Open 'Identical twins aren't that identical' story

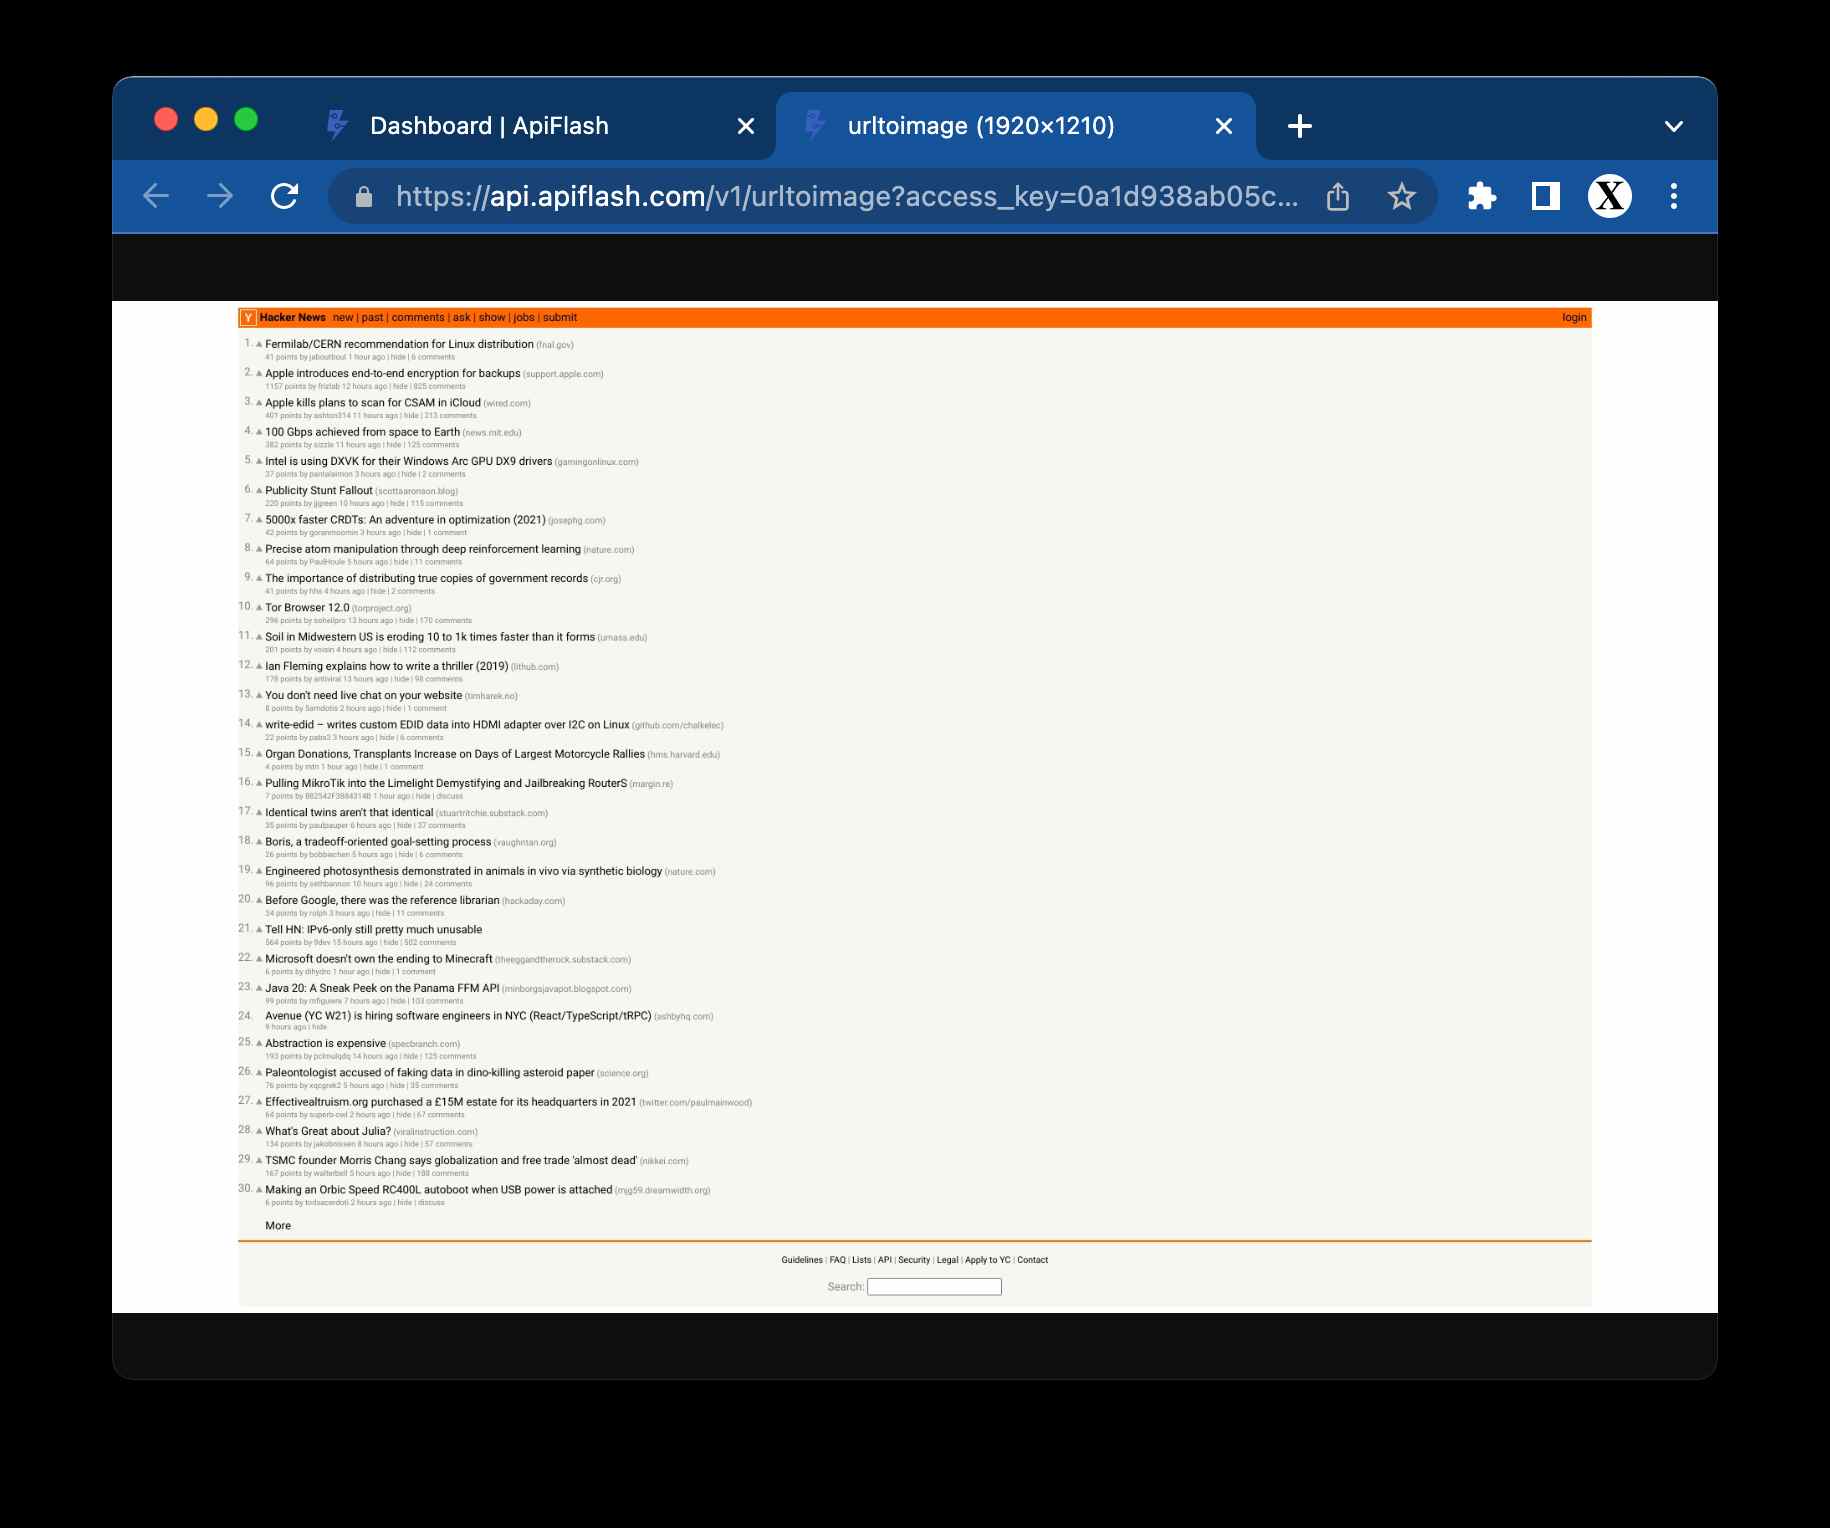[349, 812]
